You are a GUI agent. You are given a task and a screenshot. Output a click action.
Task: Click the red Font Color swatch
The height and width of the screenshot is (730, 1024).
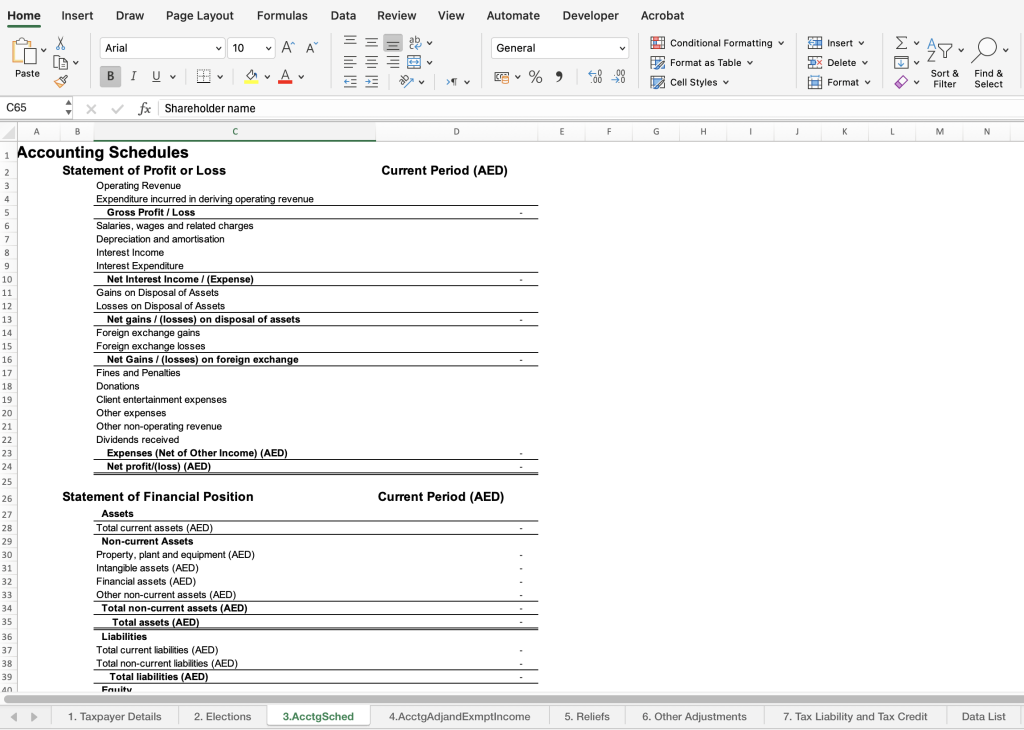click(x=286, y=80)
